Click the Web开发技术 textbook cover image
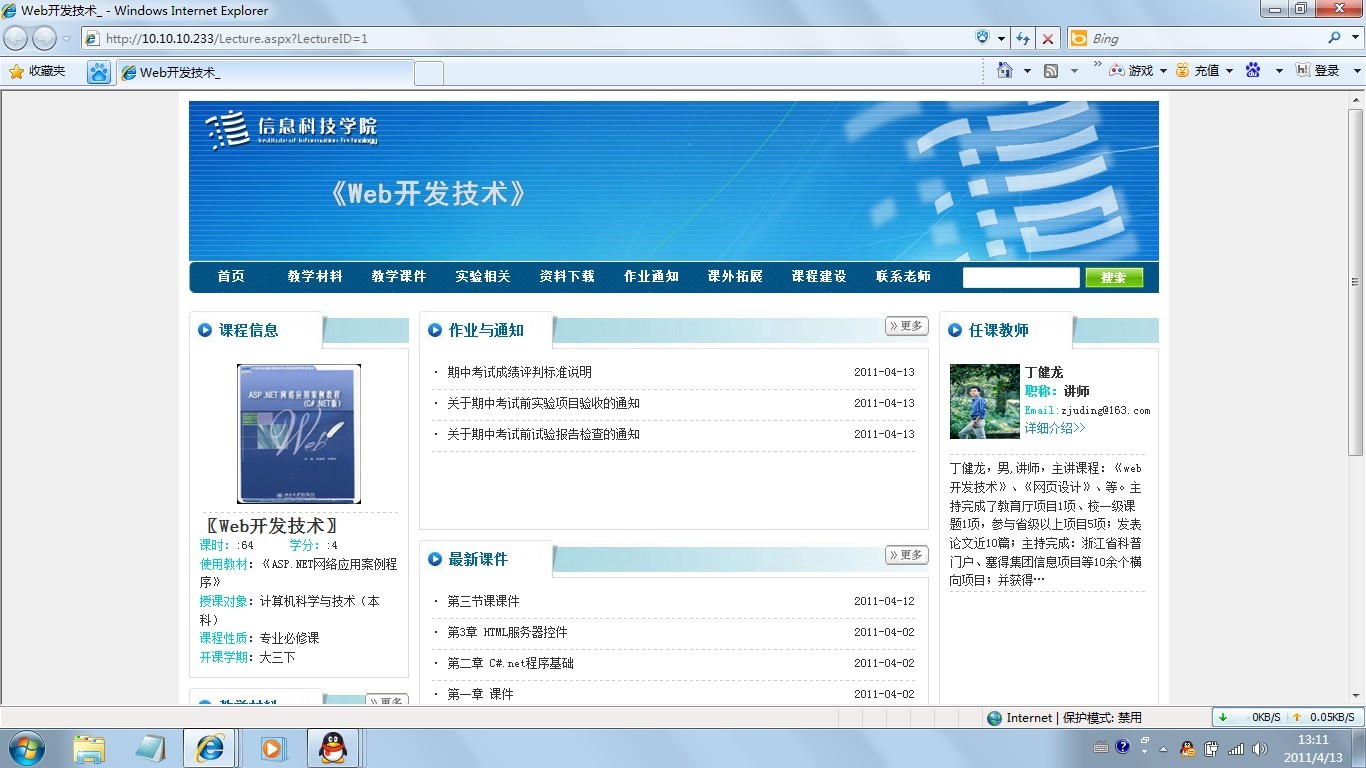The height and width of the screenshot is (768, 1366). 298,434
